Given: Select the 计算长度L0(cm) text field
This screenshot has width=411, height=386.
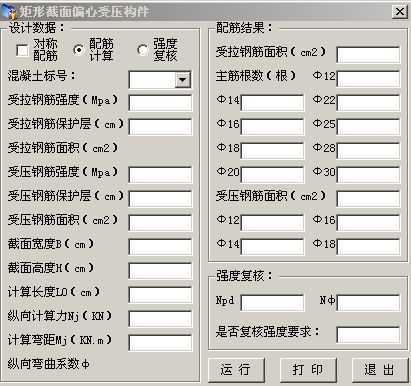Looking at the screenshot, I should pos(160,295).
